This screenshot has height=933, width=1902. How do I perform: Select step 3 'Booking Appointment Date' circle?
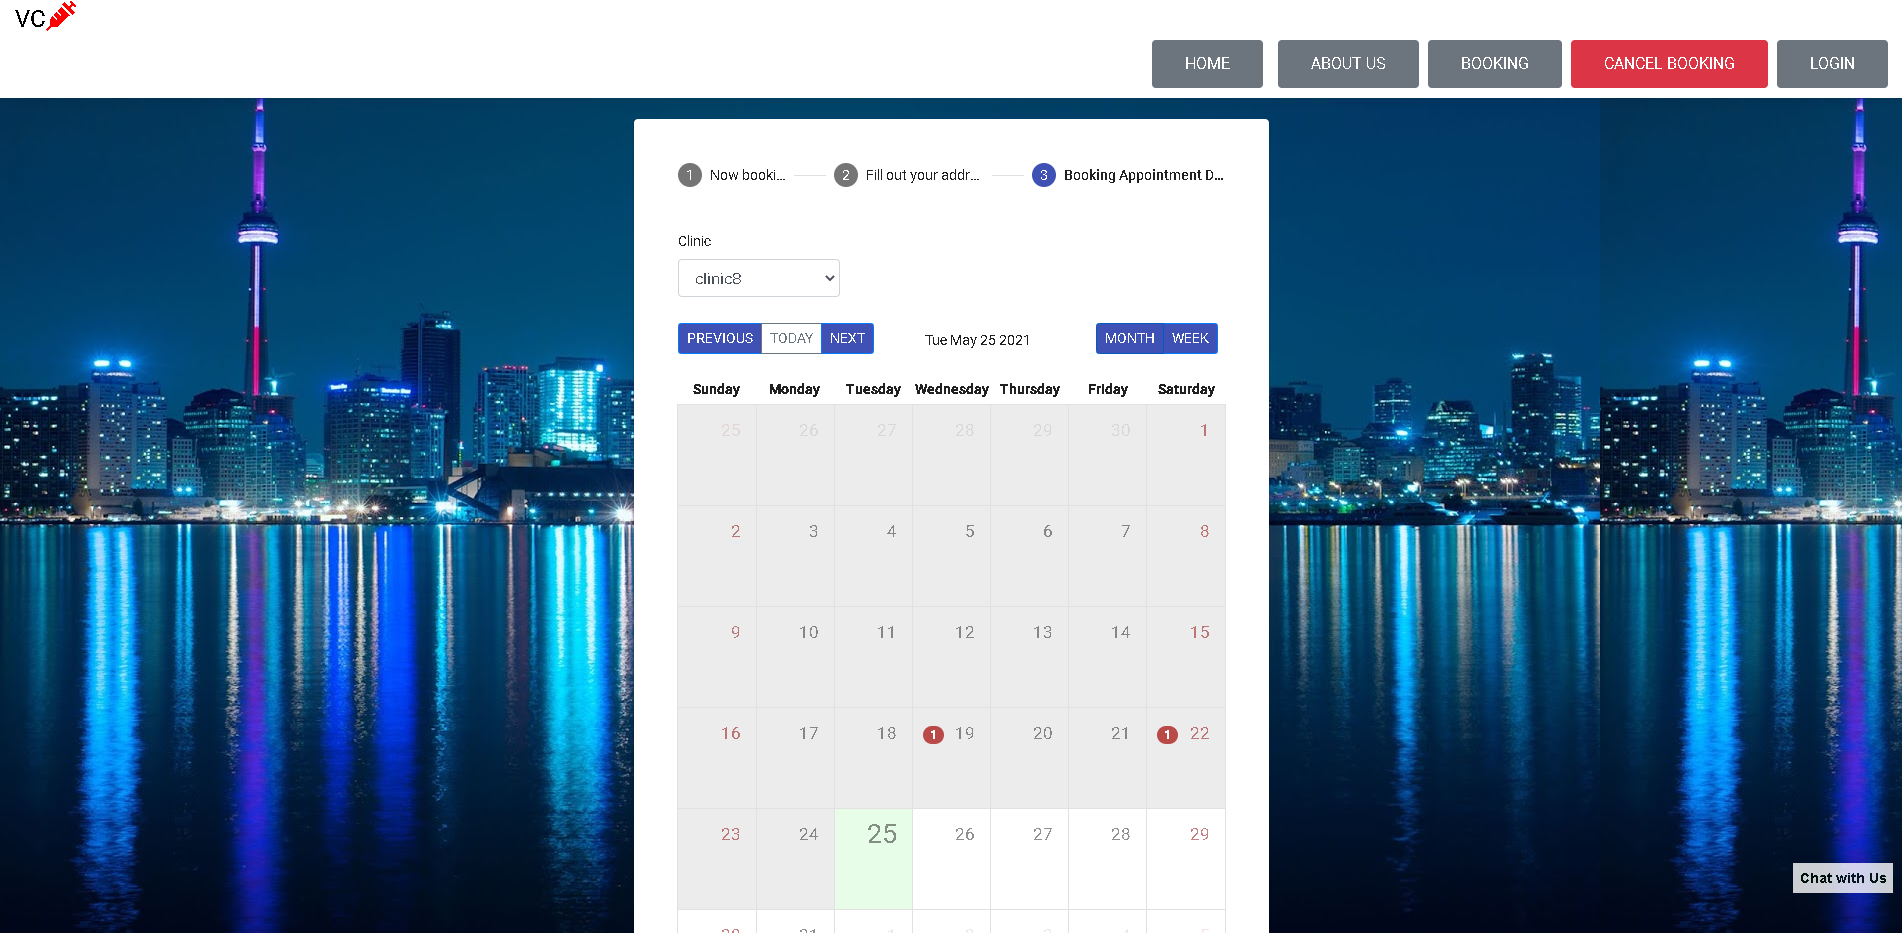(x=1043, y=174)
